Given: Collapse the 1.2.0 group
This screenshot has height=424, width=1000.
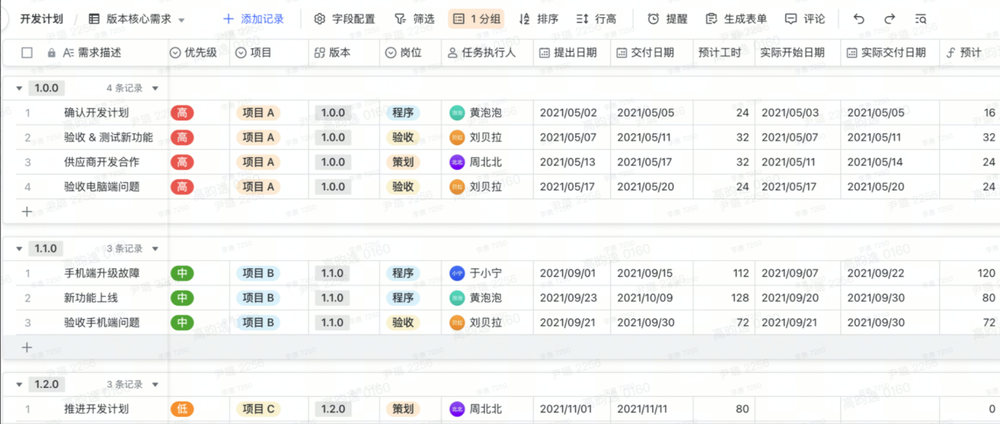Looking at the screenshot, I should point(19,384).
